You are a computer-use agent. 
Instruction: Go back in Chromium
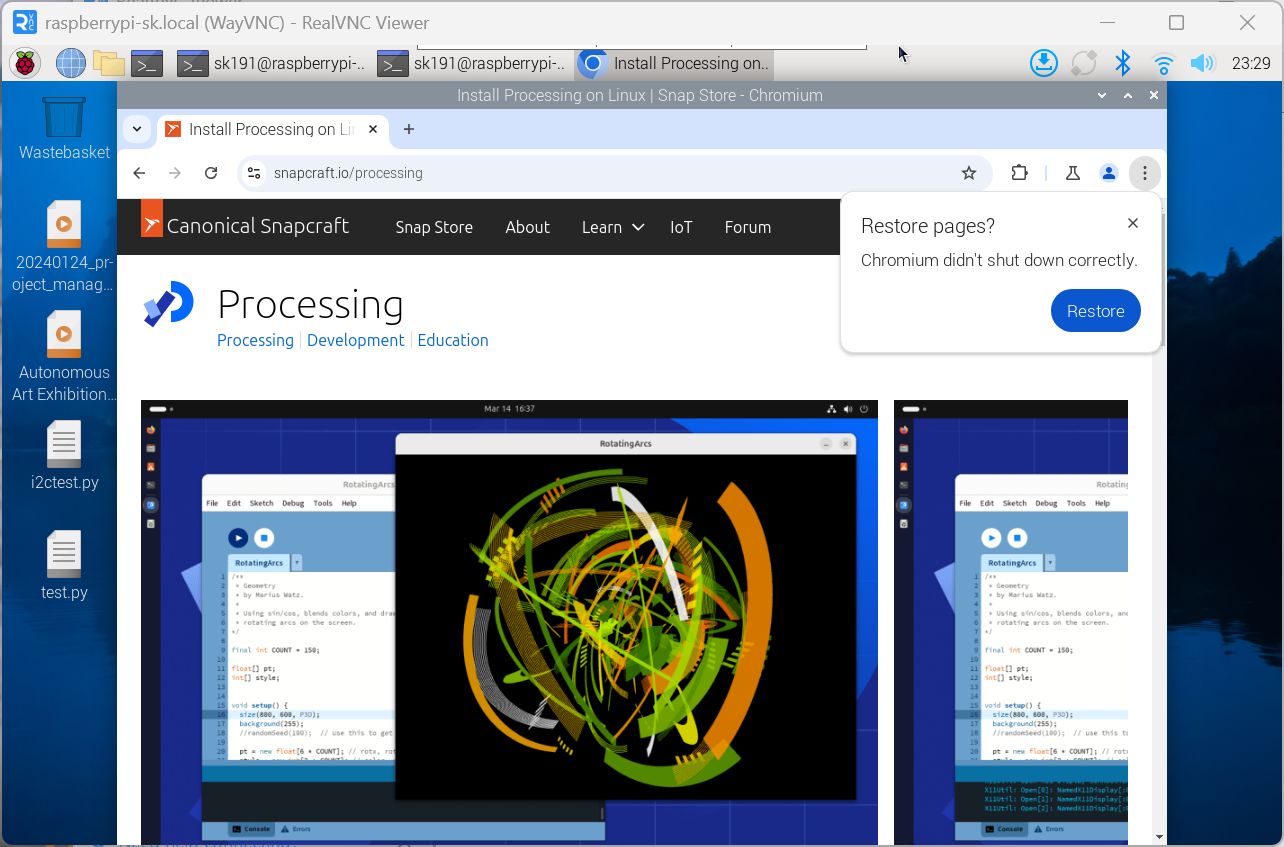pyautogui.click(x=139, y=173)
